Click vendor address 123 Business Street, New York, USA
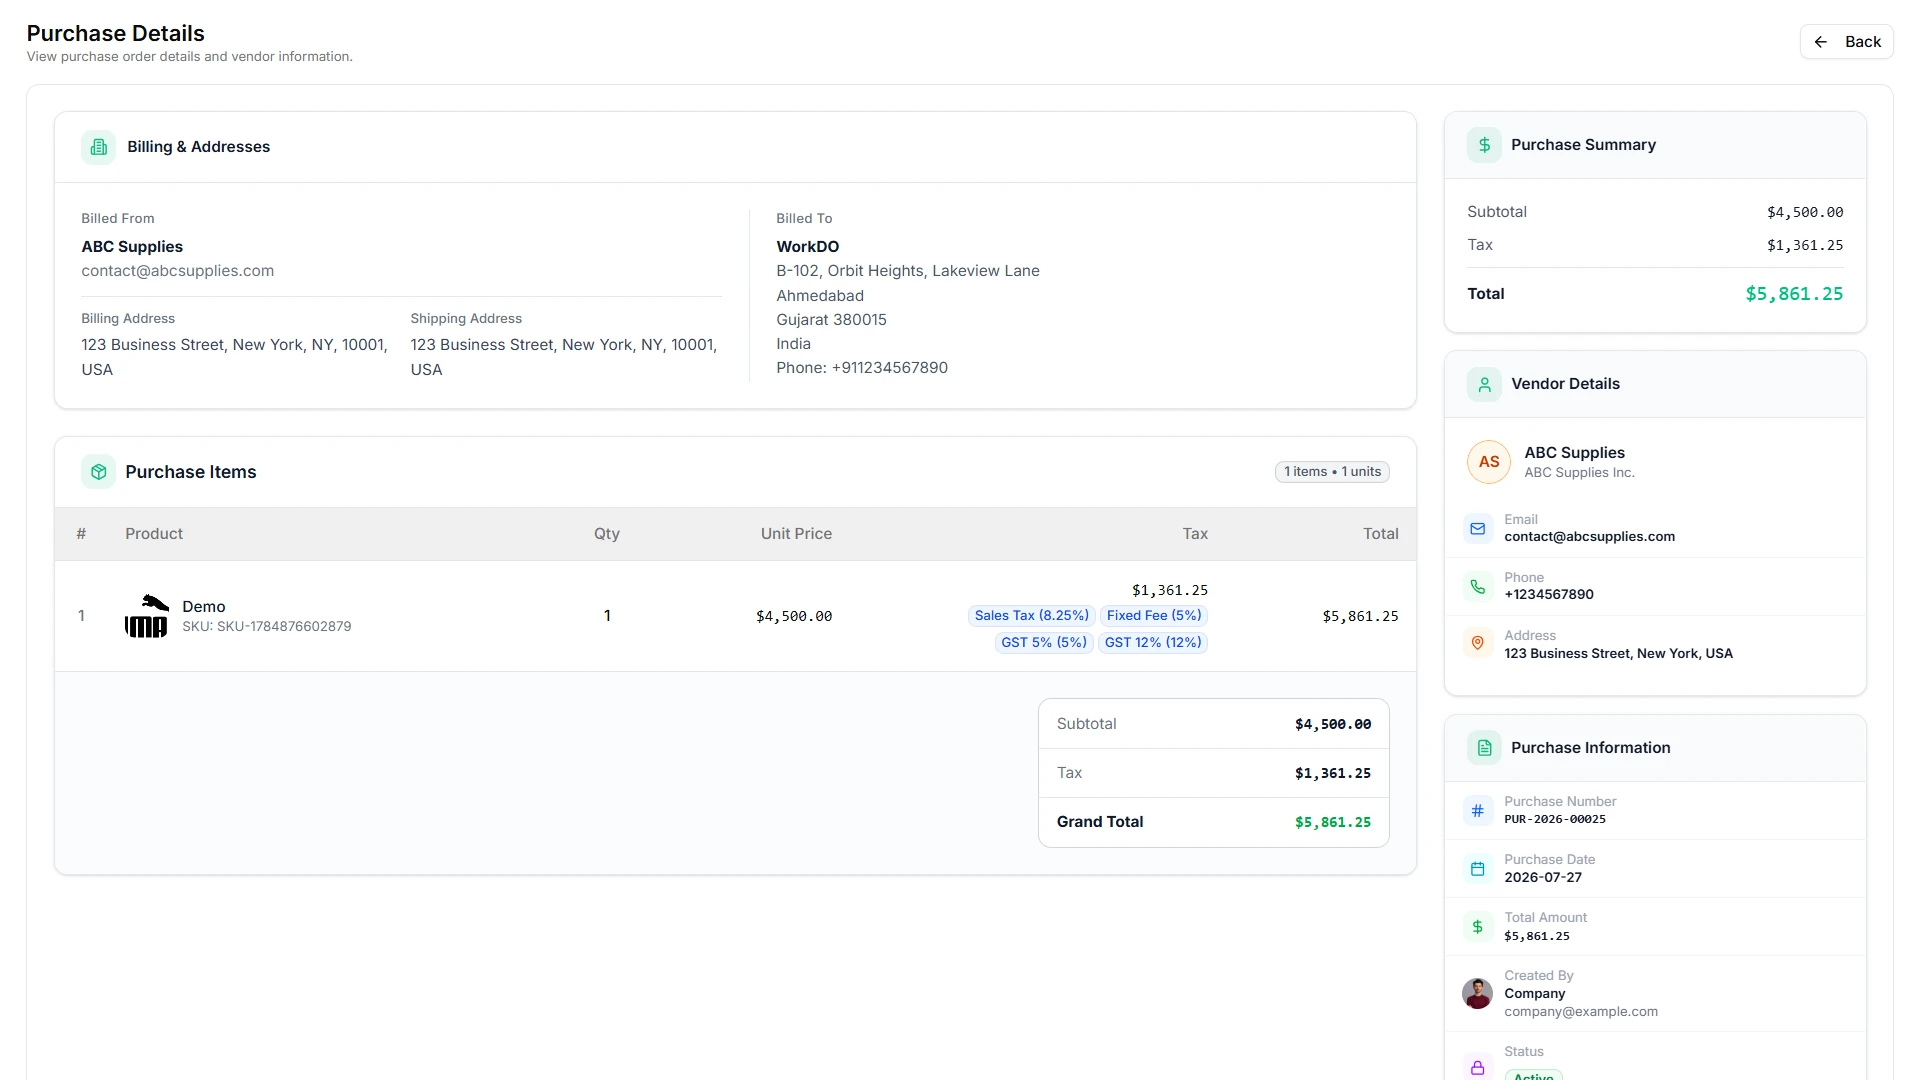The height and width of the screenshot is (1080, 1920). (x=1618, y=654)
